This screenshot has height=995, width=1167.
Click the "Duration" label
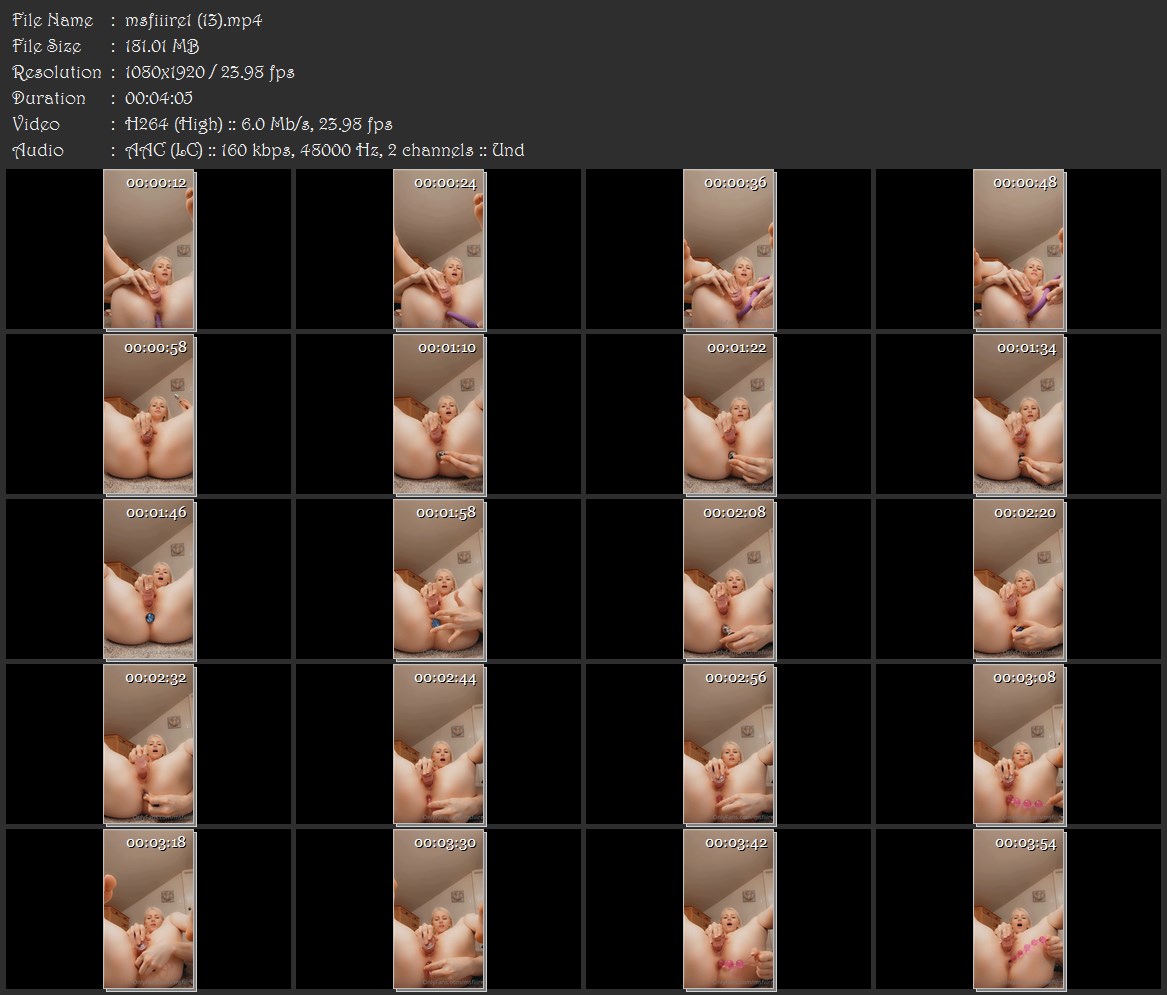48,98
